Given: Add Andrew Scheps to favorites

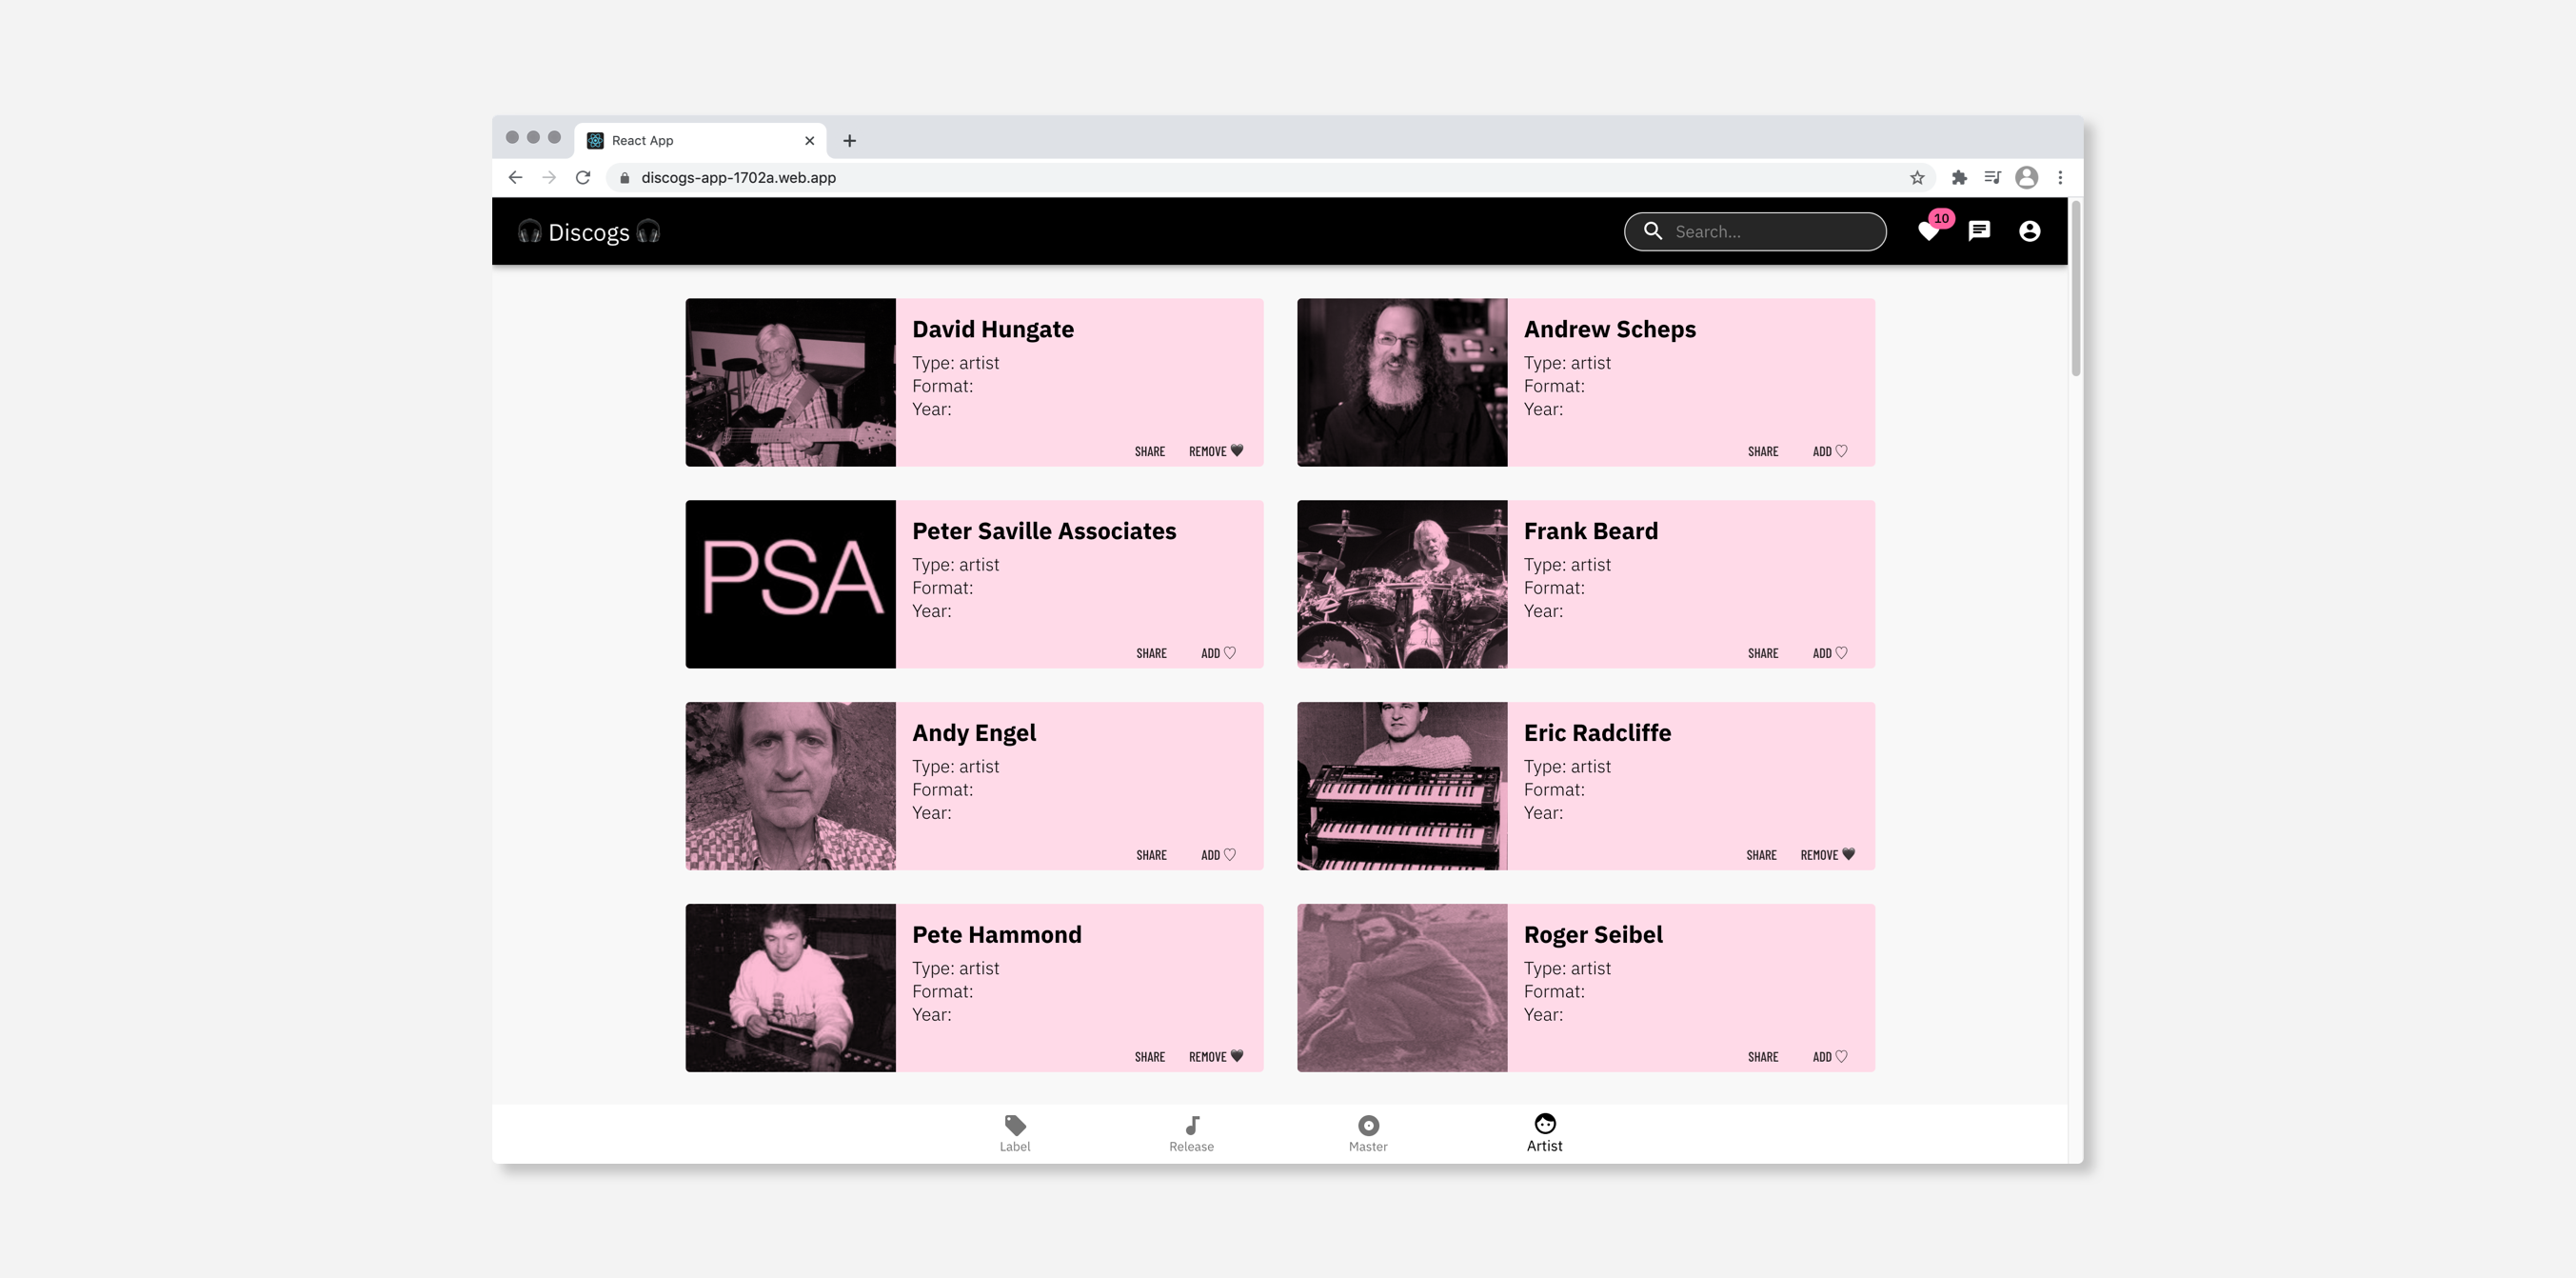Looking at the screenshot, I should (x=1830, y=451).
